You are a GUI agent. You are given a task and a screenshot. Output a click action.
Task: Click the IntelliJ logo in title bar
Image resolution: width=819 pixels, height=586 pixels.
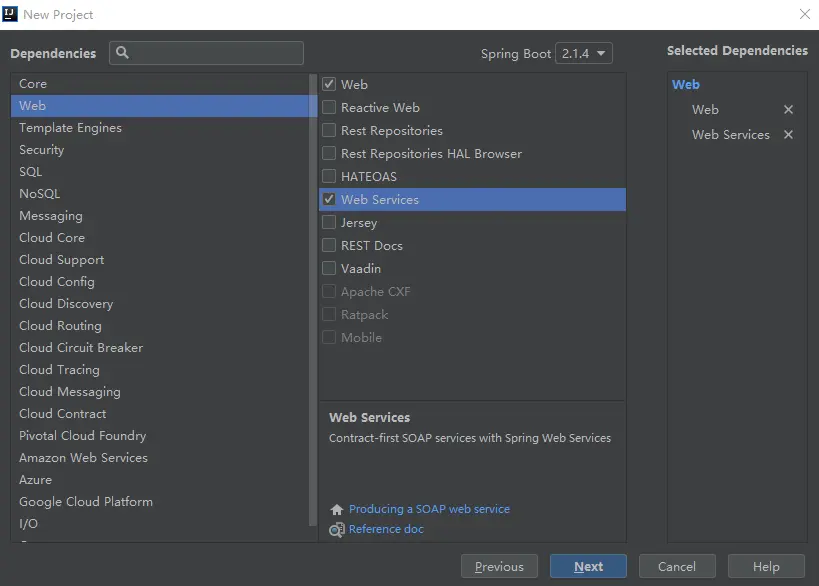pyautogui.click(x=12, y=14)
